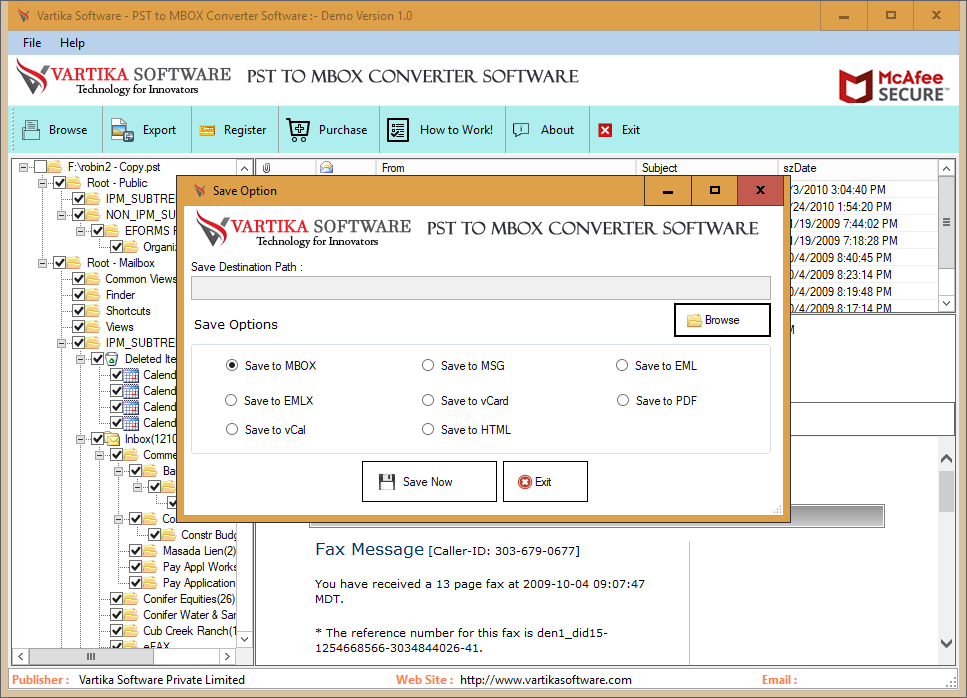Click the Conifer Equities(26) folder icon

[x=131, y=599]
